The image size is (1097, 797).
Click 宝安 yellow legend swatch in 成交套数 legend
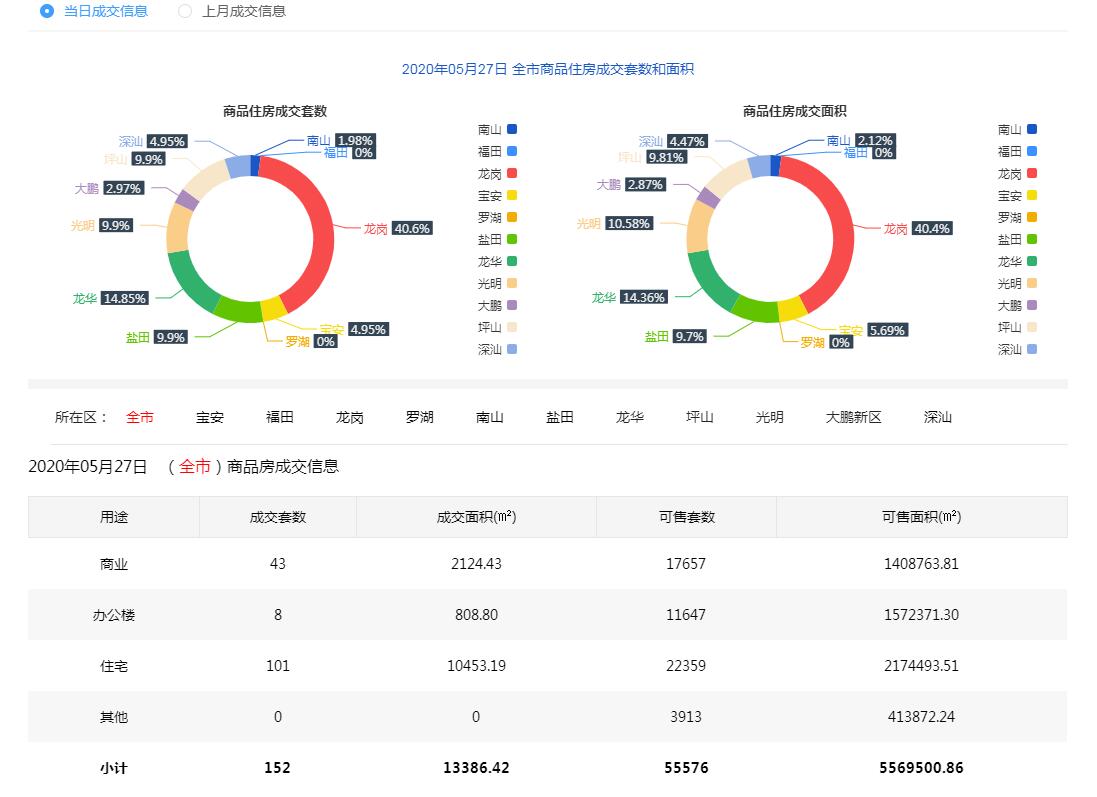[512, 195]
